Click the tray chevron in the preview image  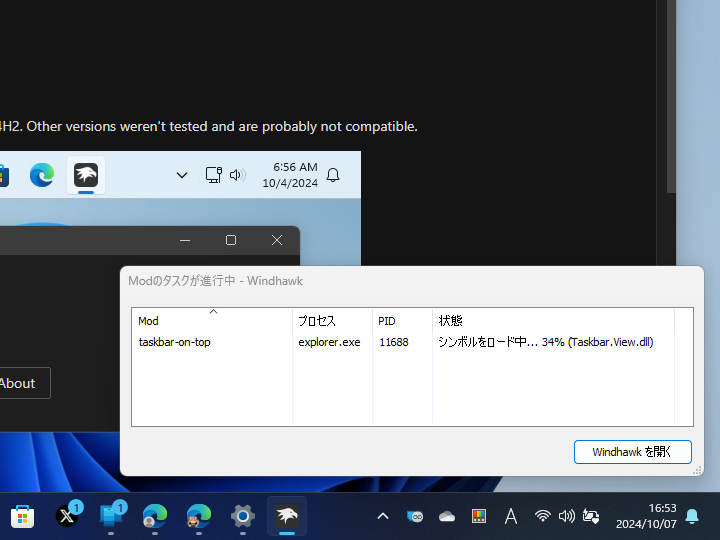pyautogui.click(x=182, y=175)
